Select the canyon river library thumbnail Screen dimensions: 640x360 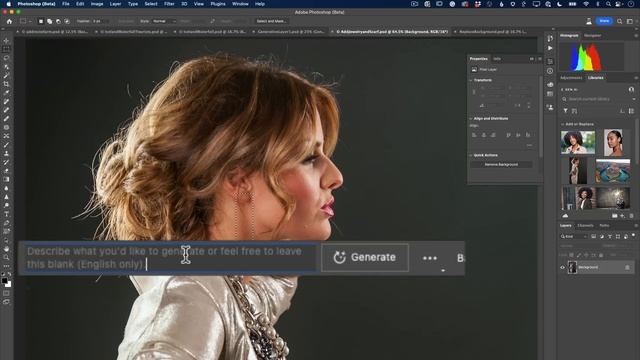[613, 171]
